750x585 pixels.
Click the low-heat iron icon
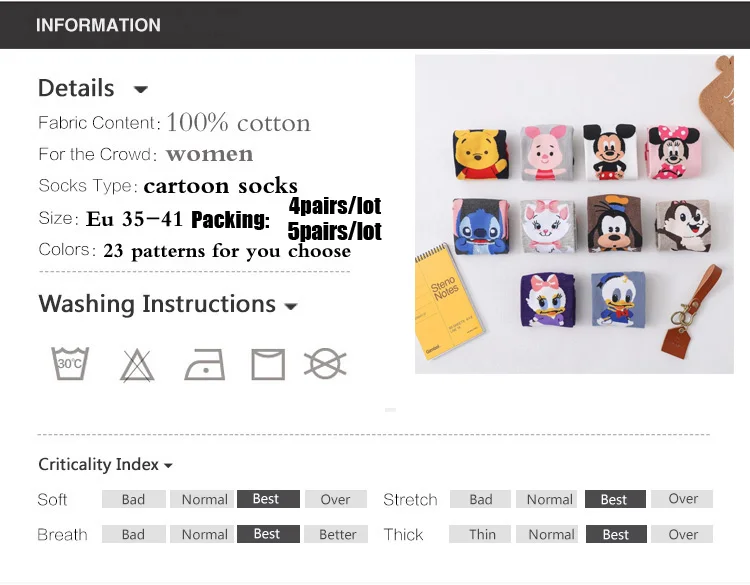pos(205,364)
